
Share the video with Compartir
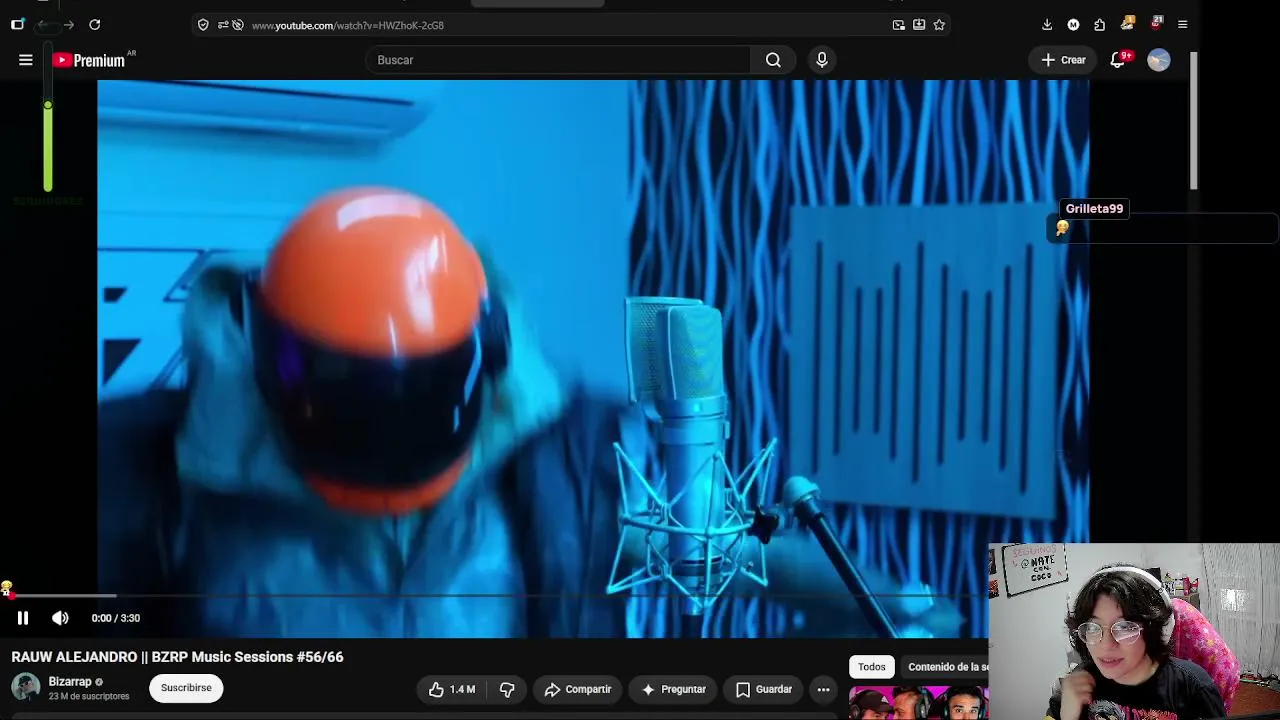click(x=578, y=689)
